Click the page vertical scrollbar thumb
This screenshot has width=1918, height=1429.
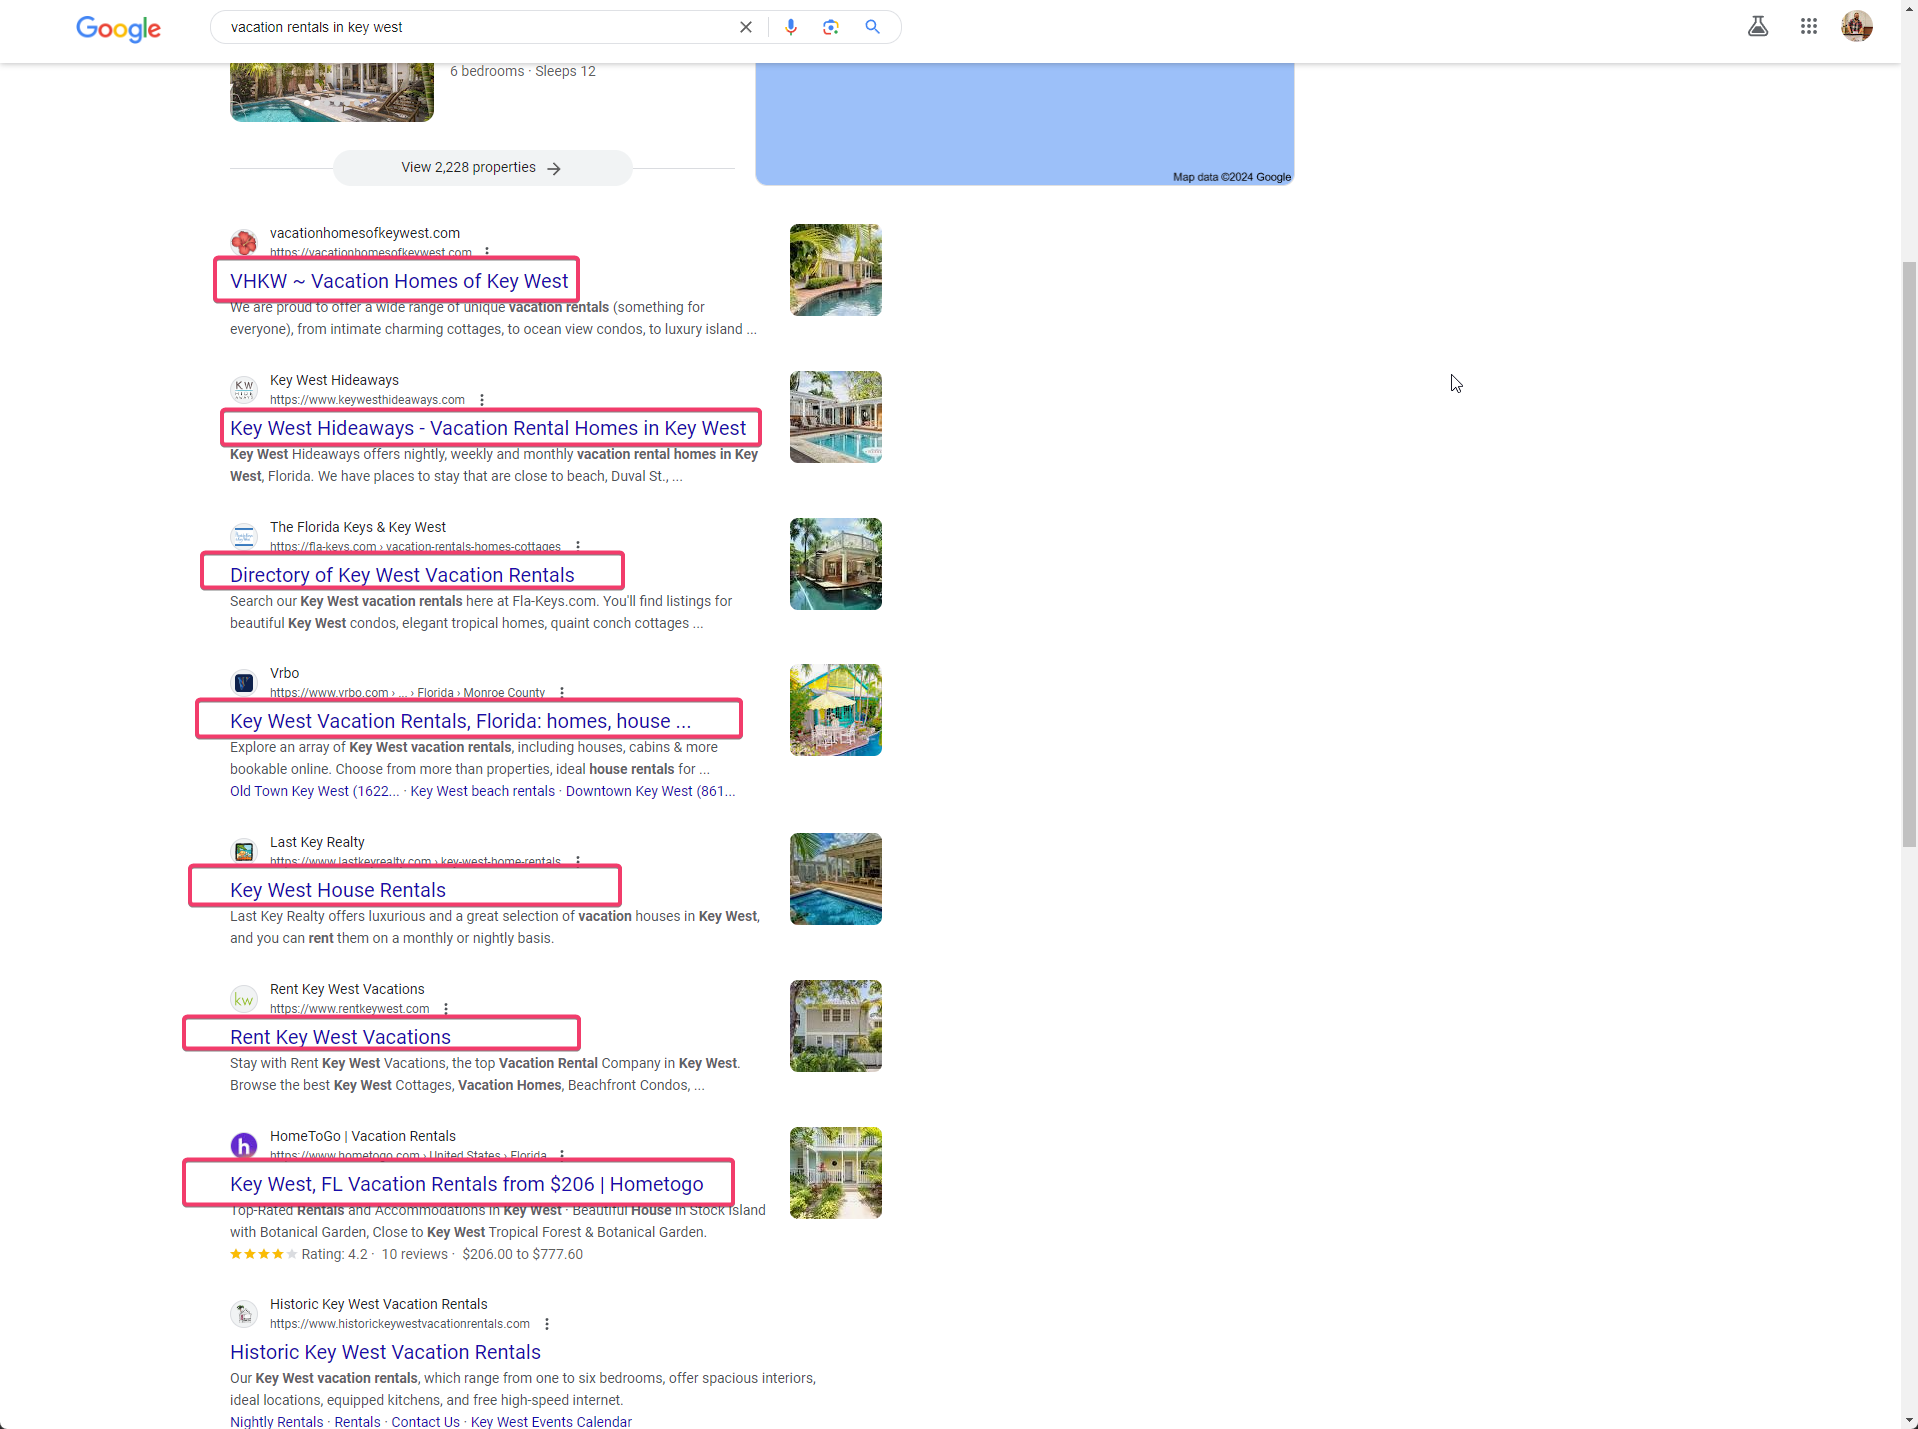1909,555
